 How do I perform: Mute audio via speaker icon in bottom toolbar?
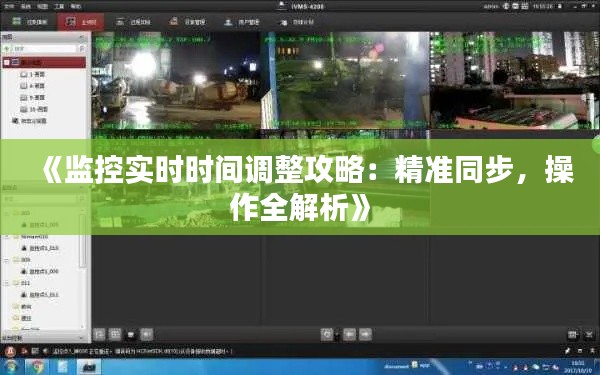point(147,334)
